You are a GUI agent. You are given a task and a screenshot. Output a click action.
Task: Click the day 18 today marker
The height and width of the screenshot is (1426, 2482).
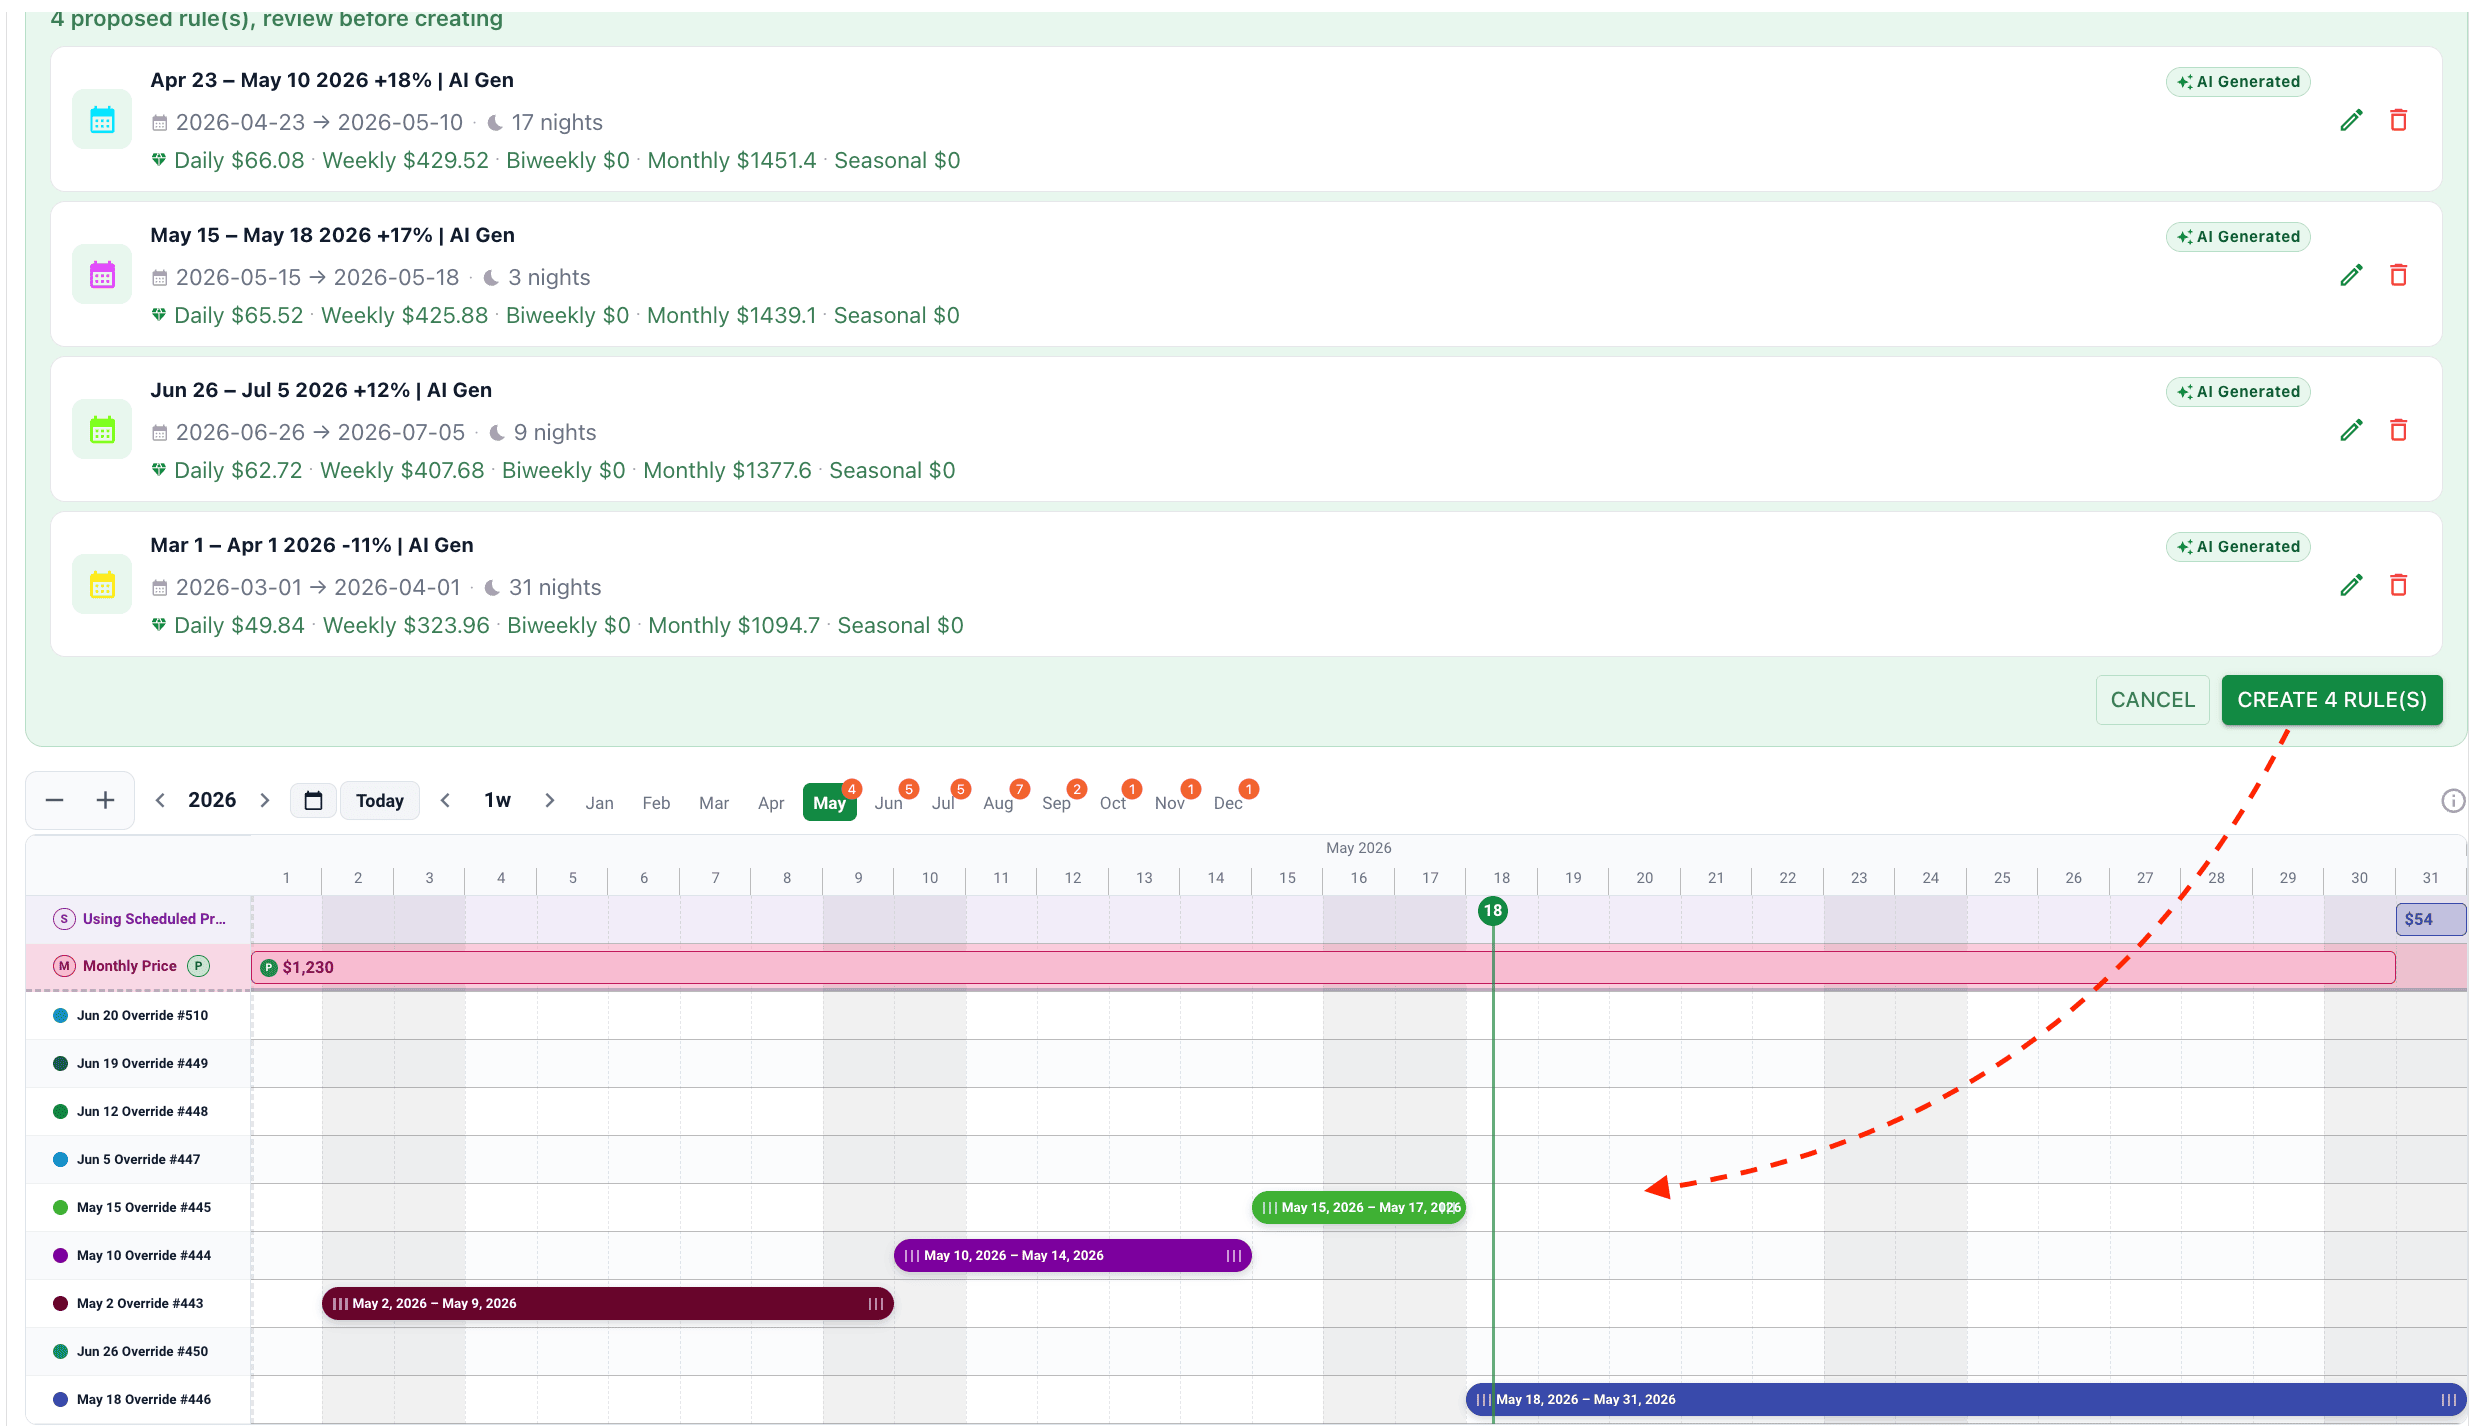tap(1493, 911)
